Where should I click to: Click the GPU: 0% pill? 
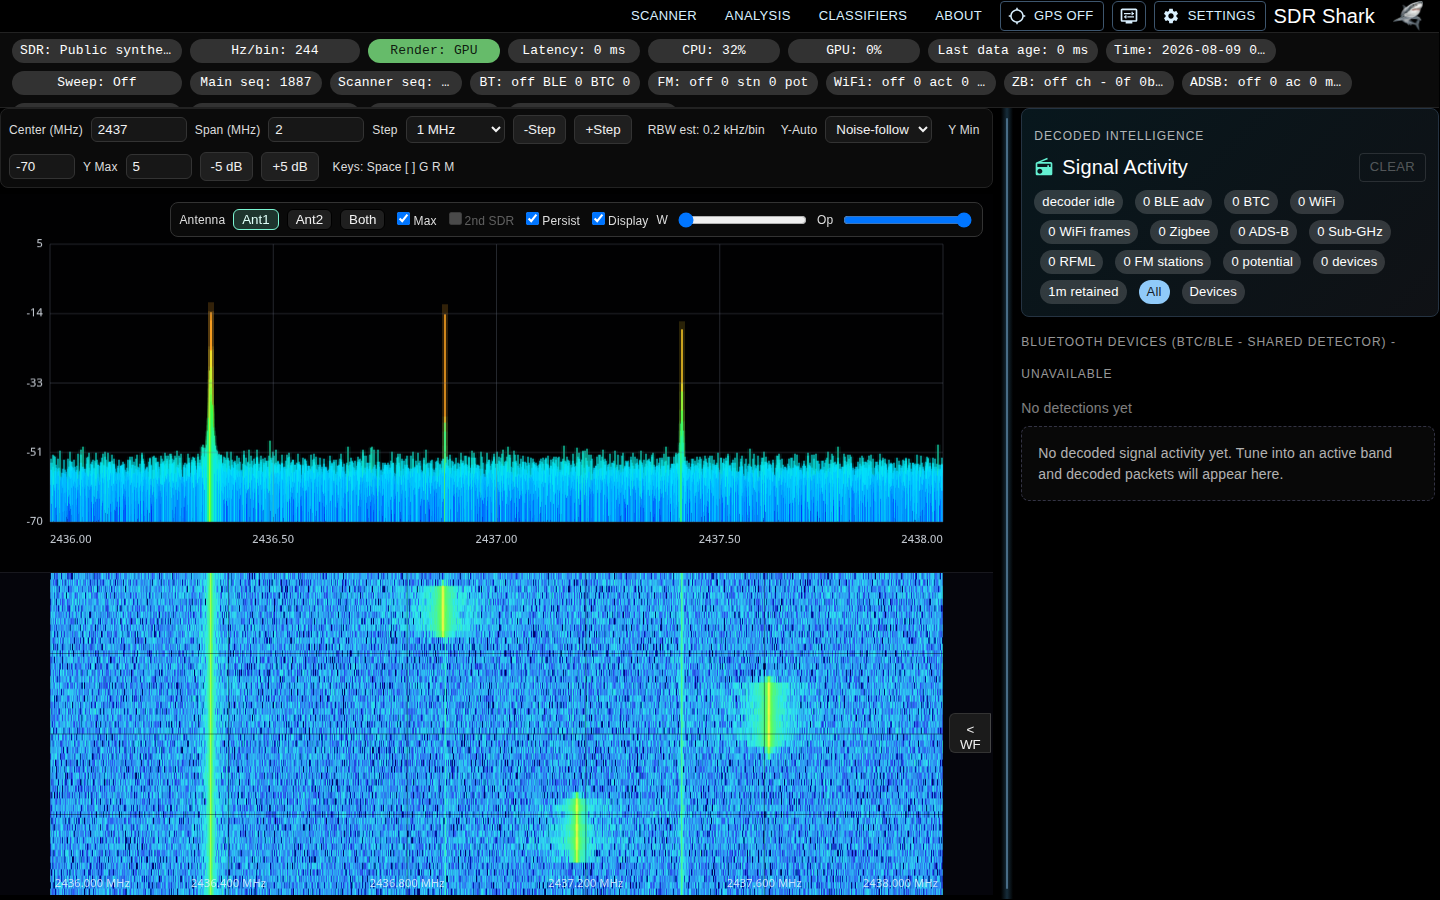[x=854, y=50]
